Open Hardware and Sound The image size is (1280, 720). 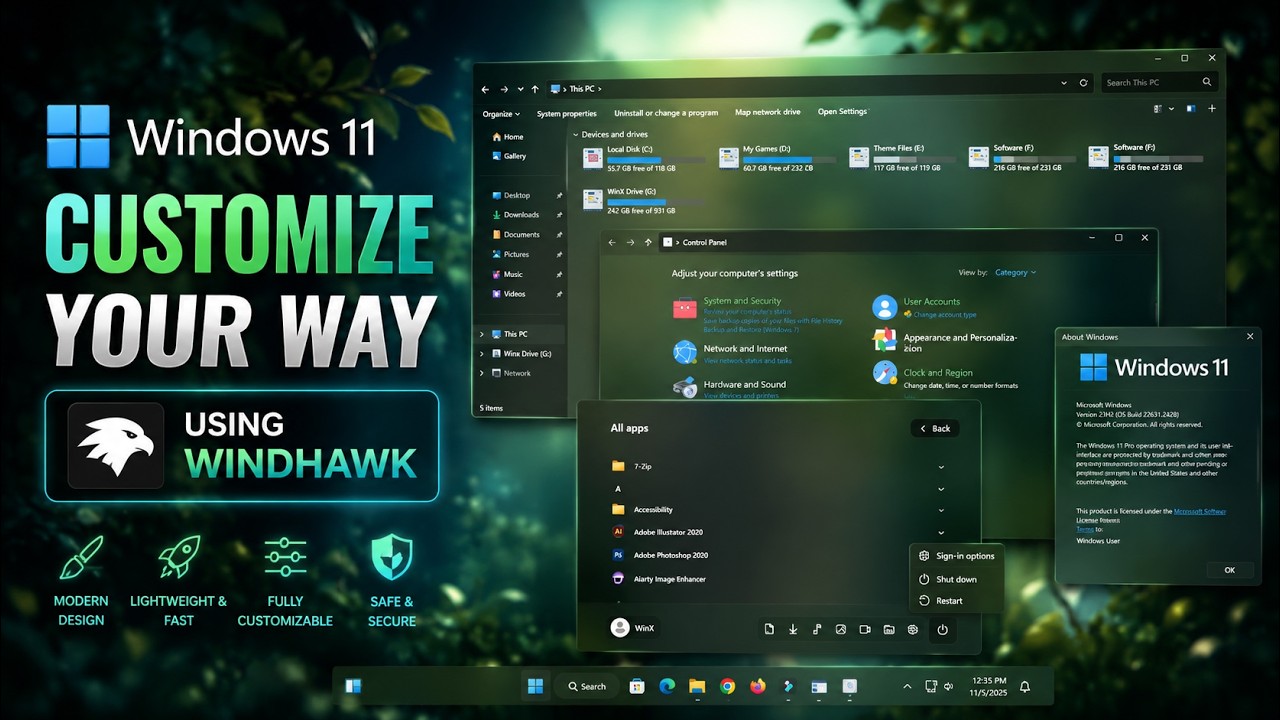click(x=744, y=384)
